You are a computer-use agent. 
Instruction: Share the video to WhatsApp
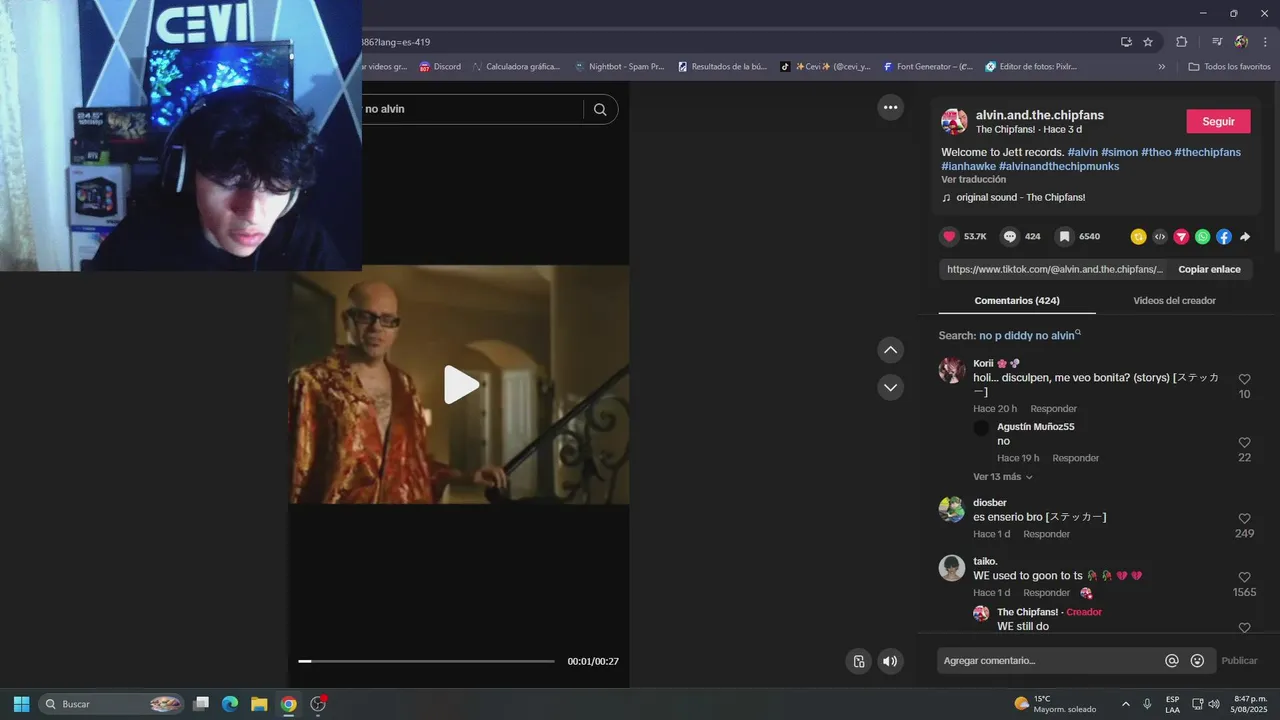pos(1203,237)
